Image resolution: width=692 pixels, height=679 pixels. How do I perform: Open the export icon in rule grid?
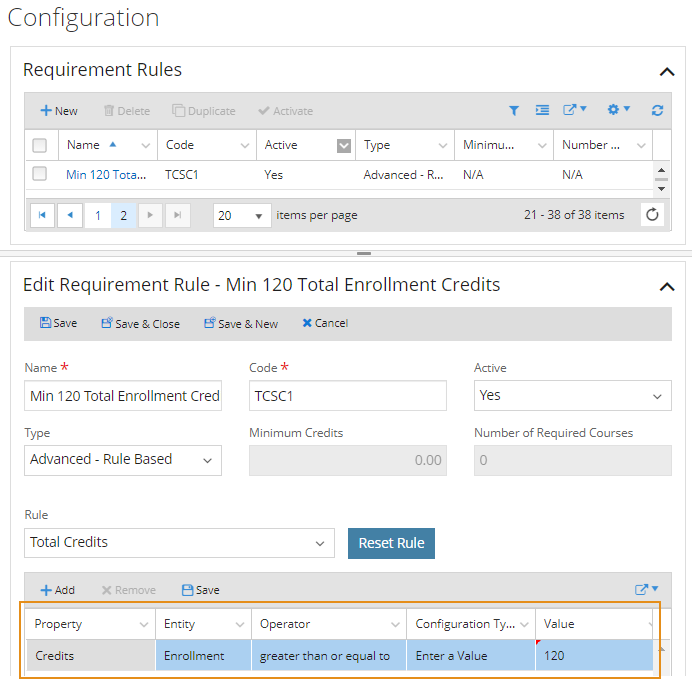(646, 589)
